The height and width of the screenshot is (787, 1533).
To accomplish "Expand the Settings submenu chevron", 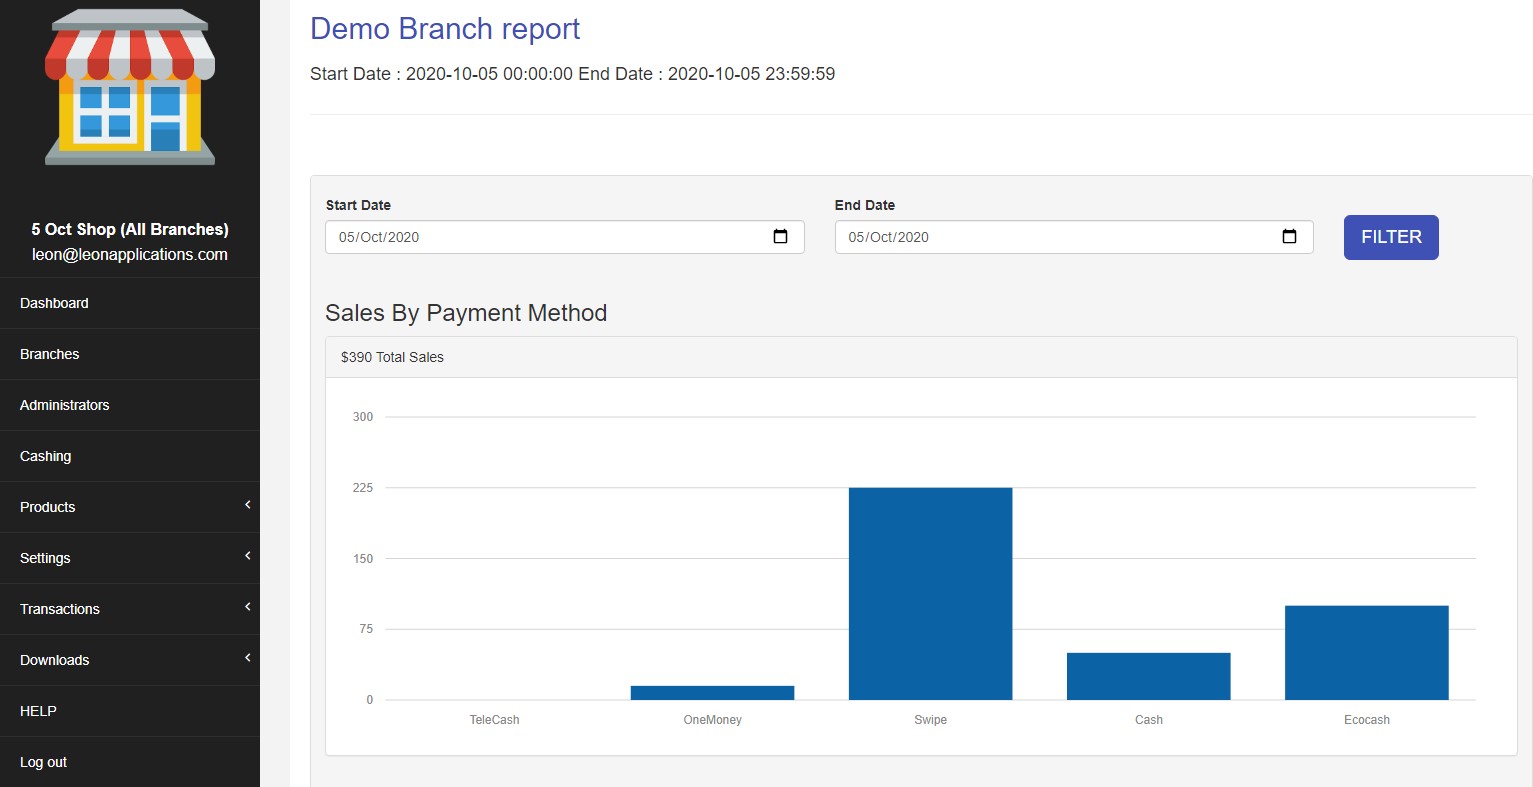I will tap(247, 557).
